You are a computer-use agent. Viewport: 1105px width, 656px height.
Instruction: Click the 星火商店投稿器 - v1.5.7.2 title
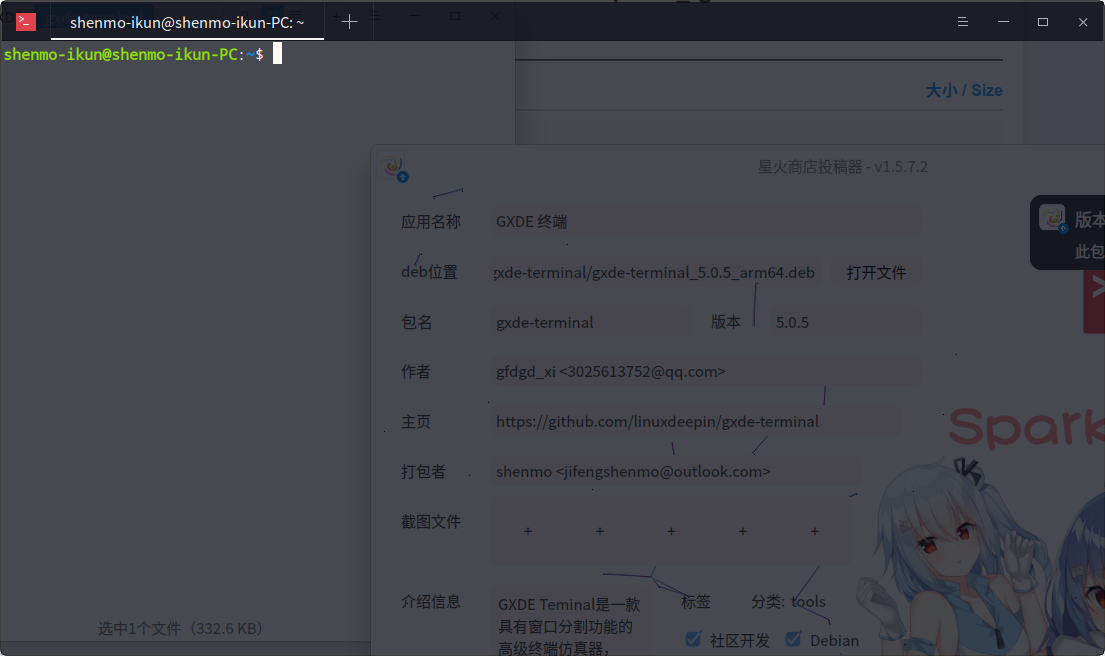pyautogui.click(x=842, y=167)
